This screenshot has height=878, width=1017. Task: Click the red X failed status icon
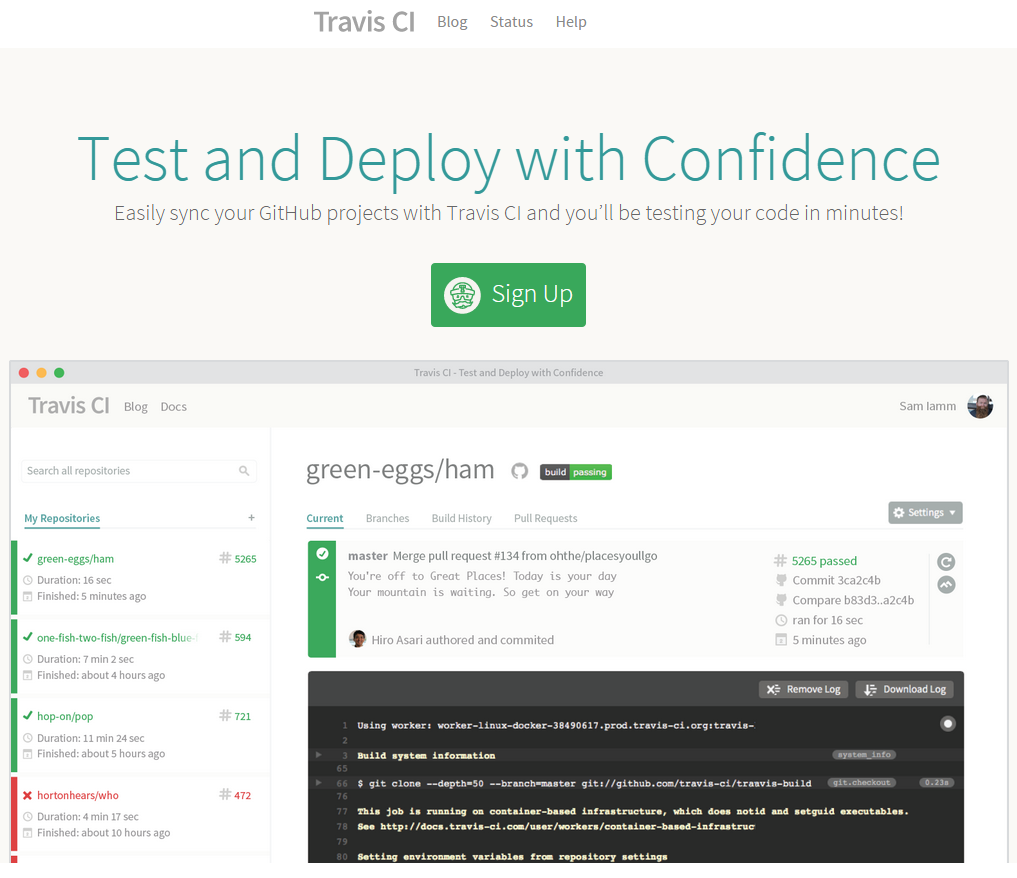point(27,796)
